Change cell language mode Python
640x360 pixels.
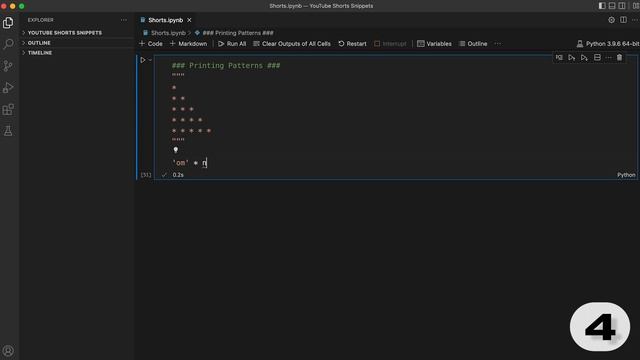[626, 175]
